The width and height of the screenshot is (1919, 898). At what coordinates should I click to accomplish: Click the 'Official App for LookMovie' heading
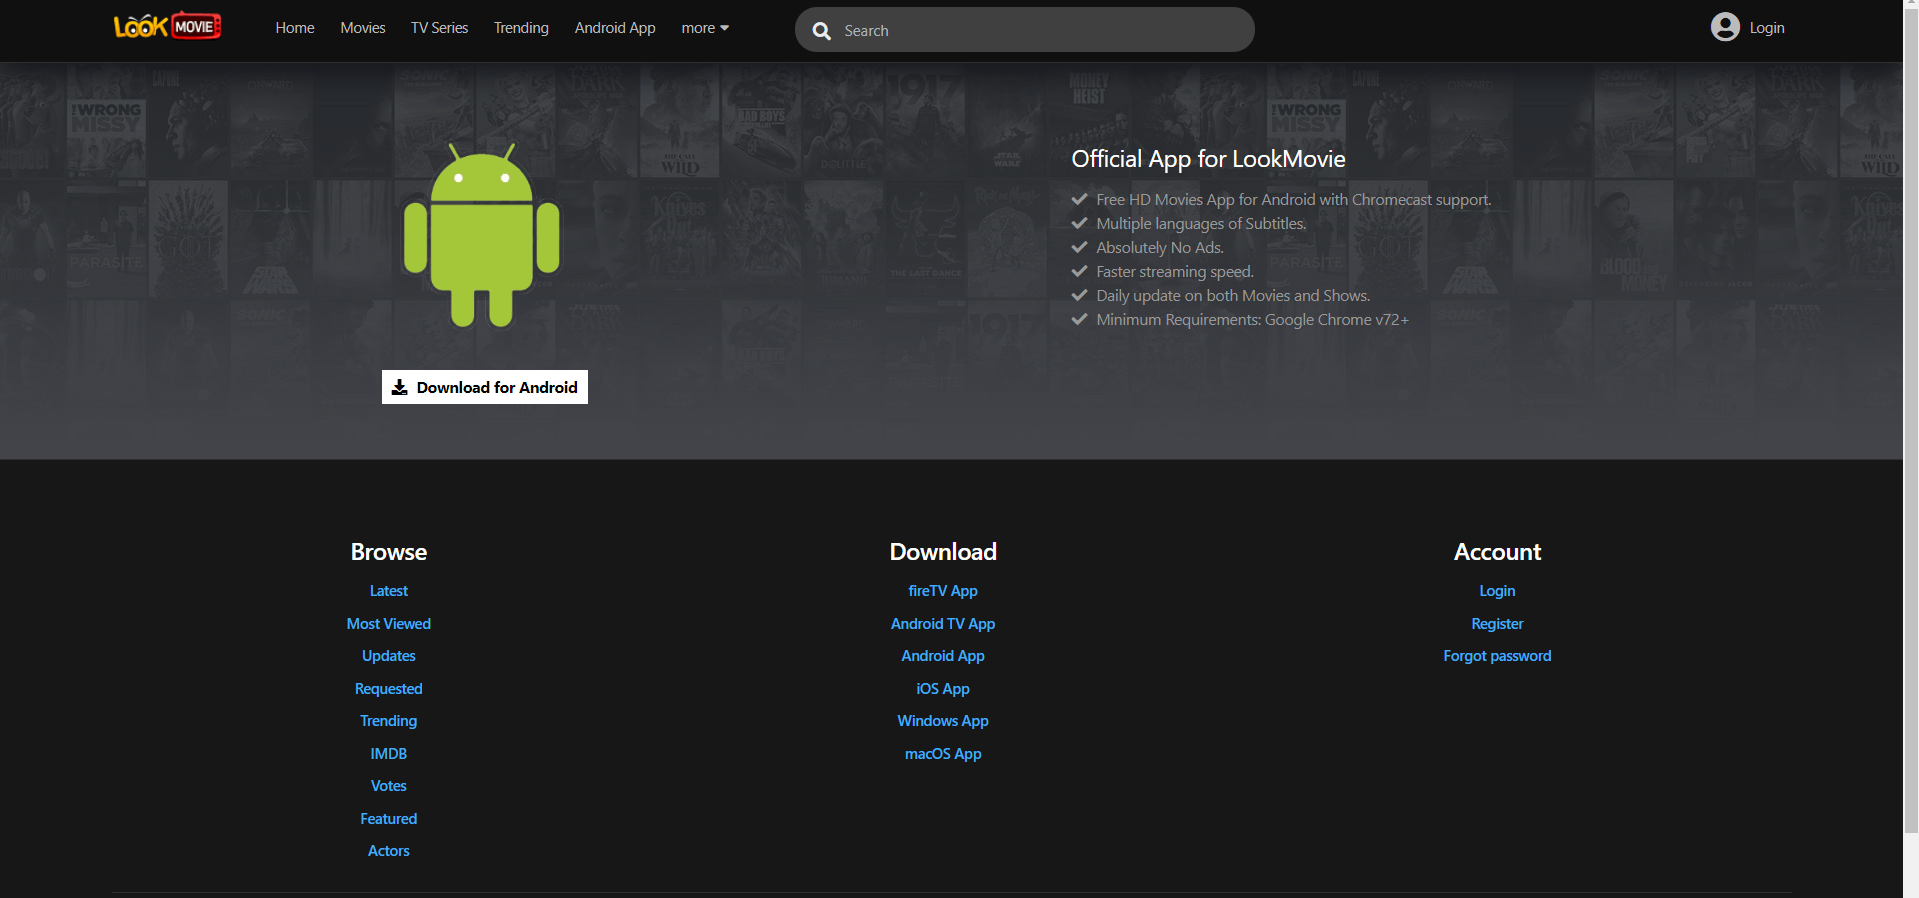click(1208, 159)
